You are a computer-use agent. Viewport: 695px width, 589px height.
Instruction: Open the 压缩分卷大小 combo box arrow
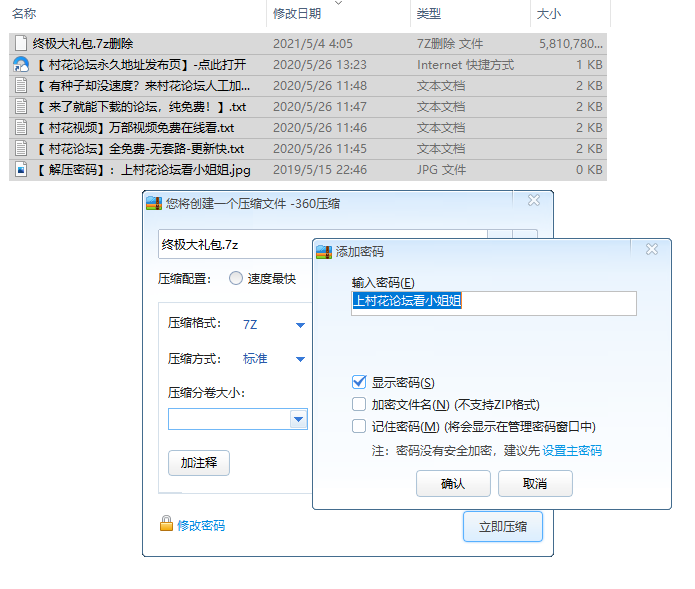(x=298, y=420)
